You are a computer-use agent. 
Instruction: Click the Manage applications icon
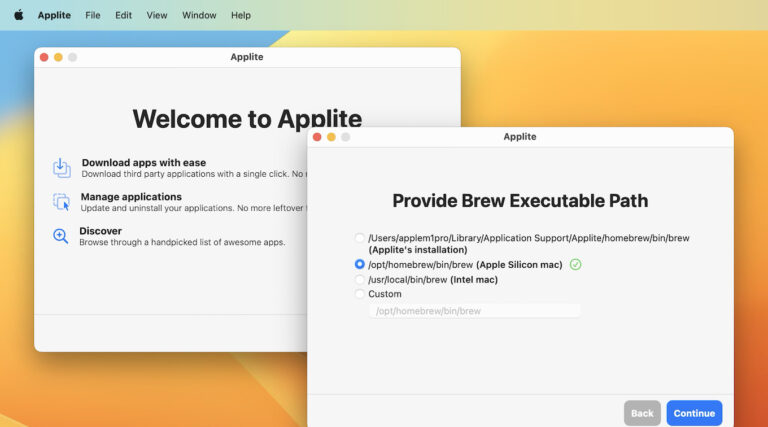pyautogui.click(x=61, y=202)
